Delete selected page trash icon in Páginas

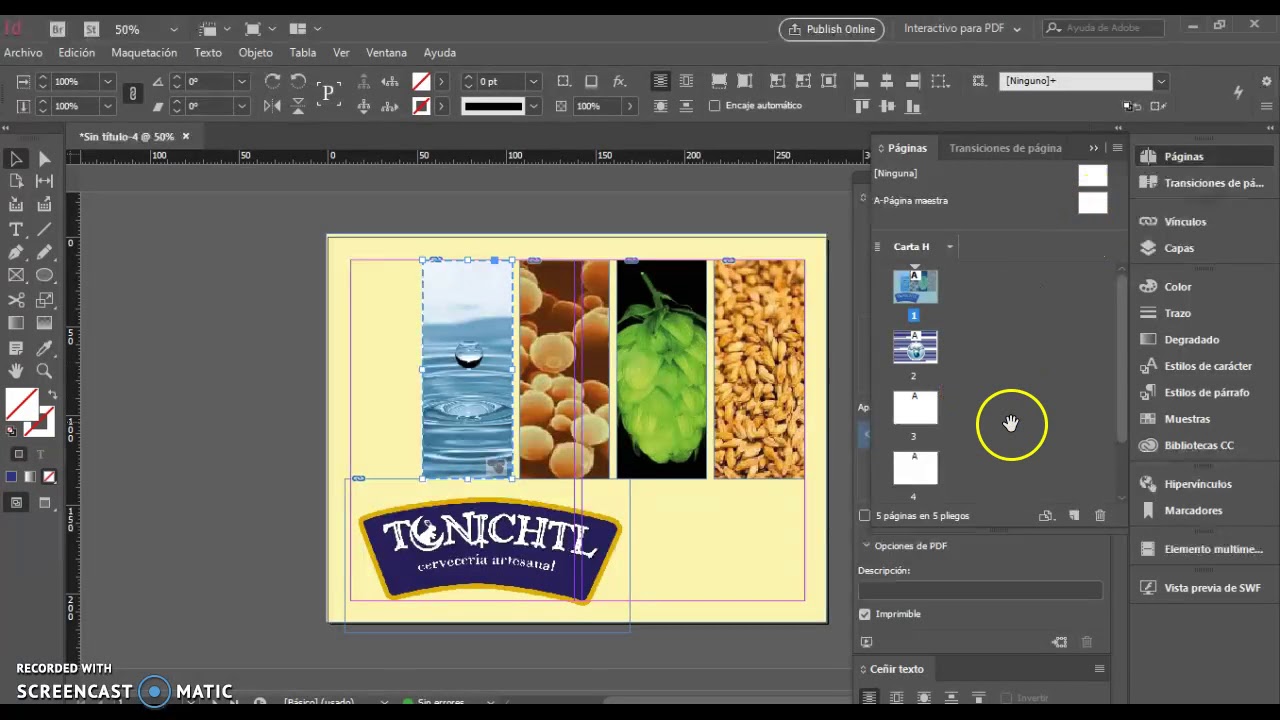[x=1100, y=516]
